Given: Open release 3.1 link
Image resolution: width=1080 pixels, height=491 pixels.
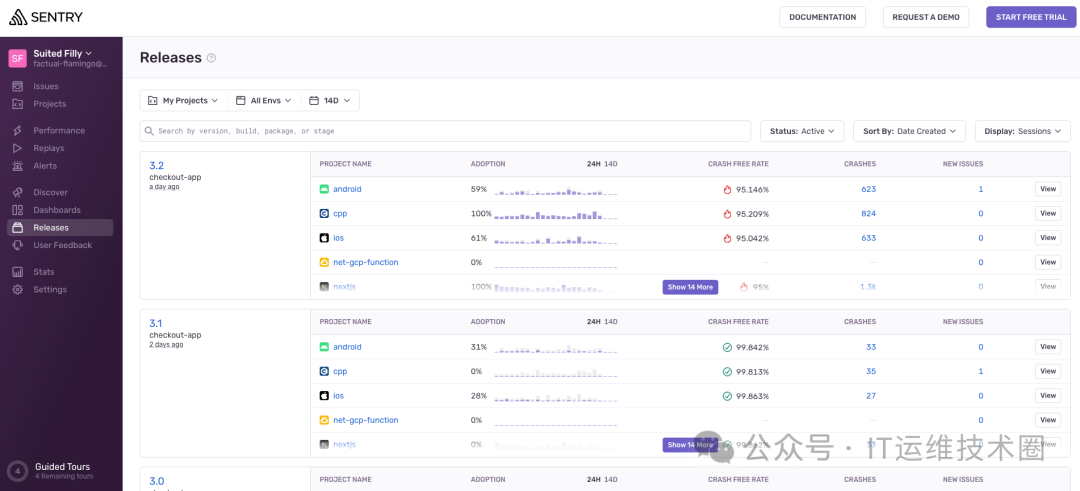Looking at the screenshot, I should 156,323.
